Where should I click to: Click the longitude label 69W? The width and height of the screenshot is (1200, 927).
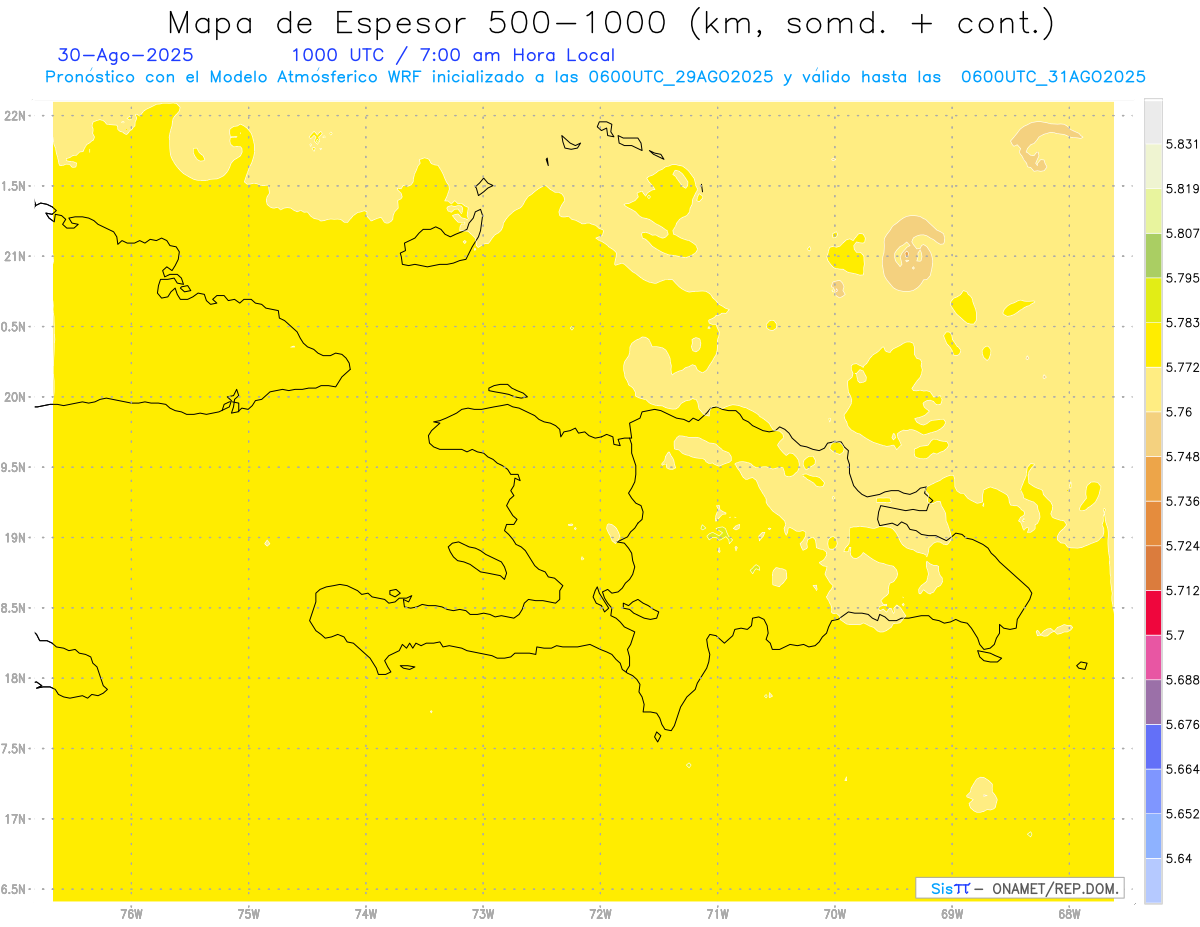pyautogui.click(x=952, y=913)
